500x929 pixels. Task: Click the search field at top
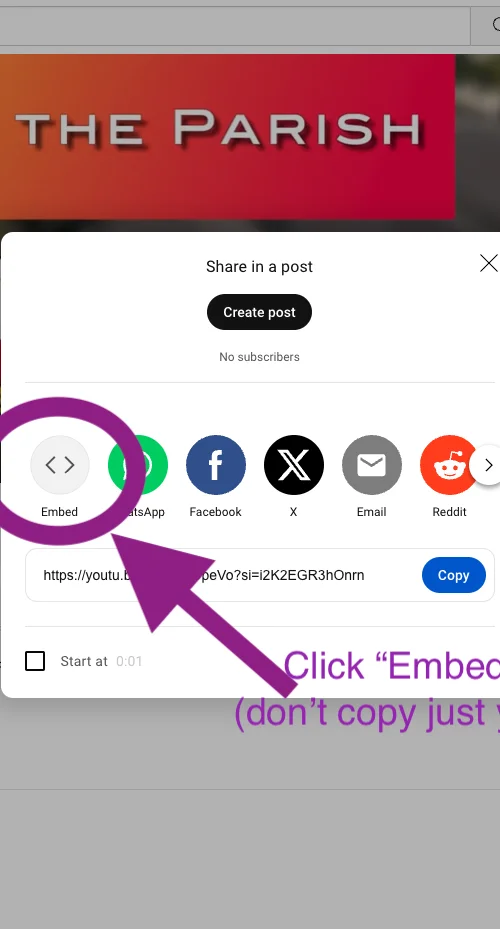235,26
